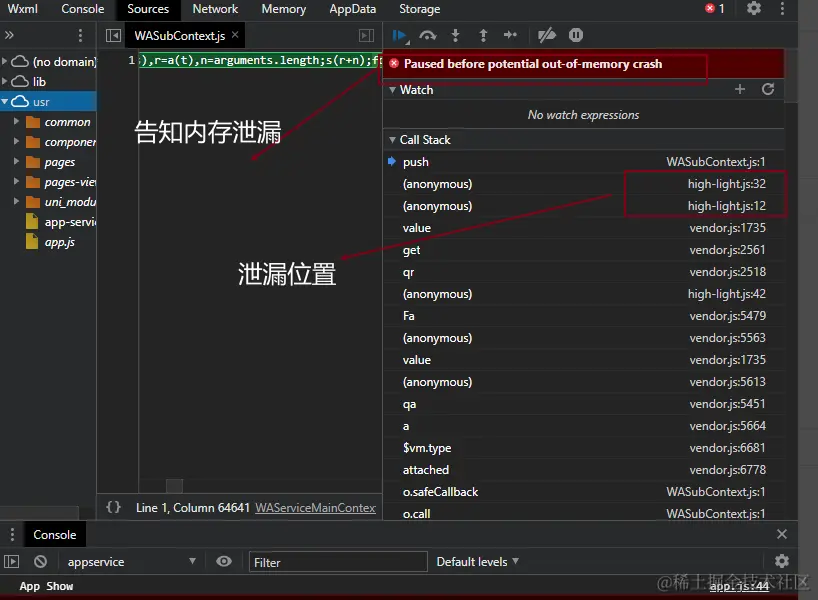Expand the components folder
This screenshot has width=818, height=600.
pyautogui.click(x=16, y=141)
